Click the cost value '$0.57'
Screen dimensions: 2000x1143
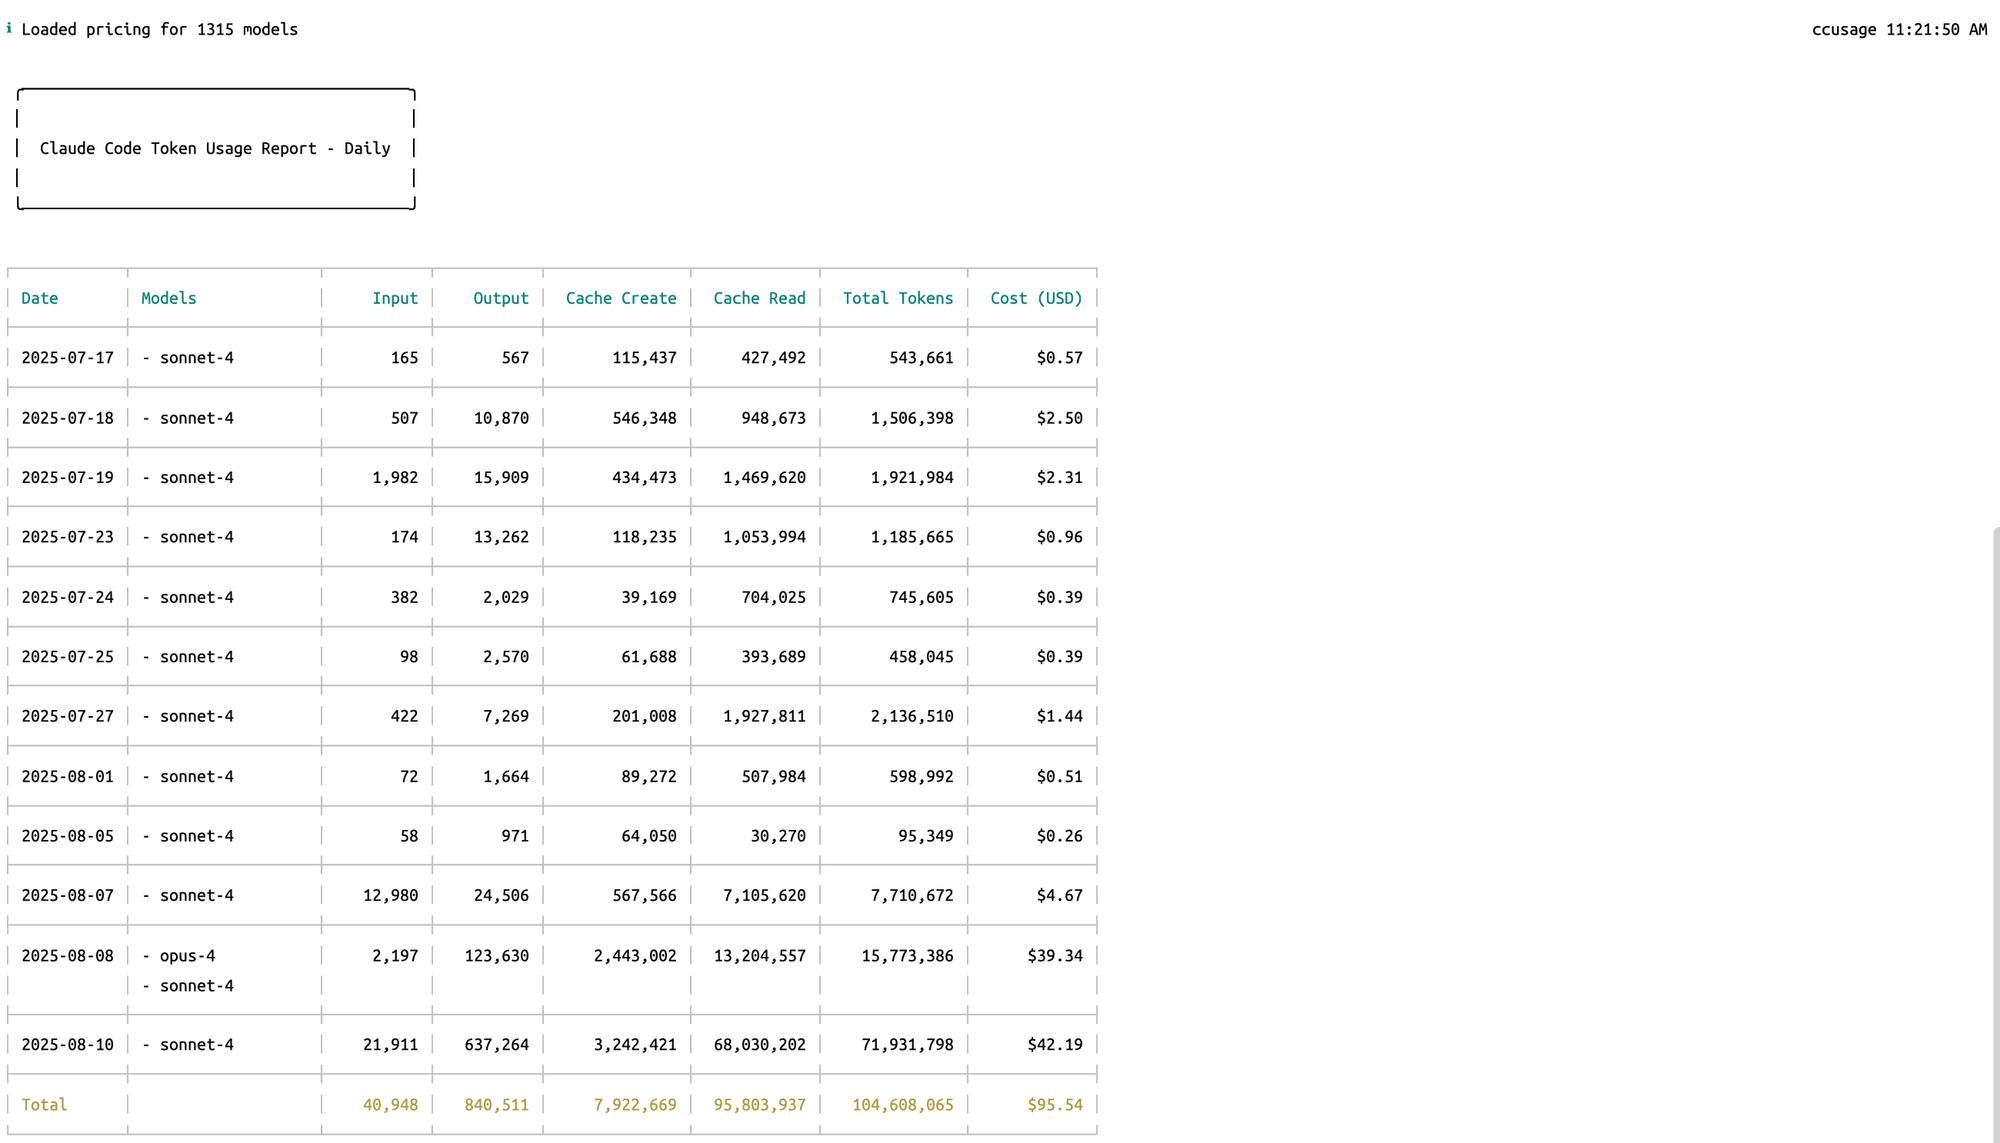tap(1059, 357)
